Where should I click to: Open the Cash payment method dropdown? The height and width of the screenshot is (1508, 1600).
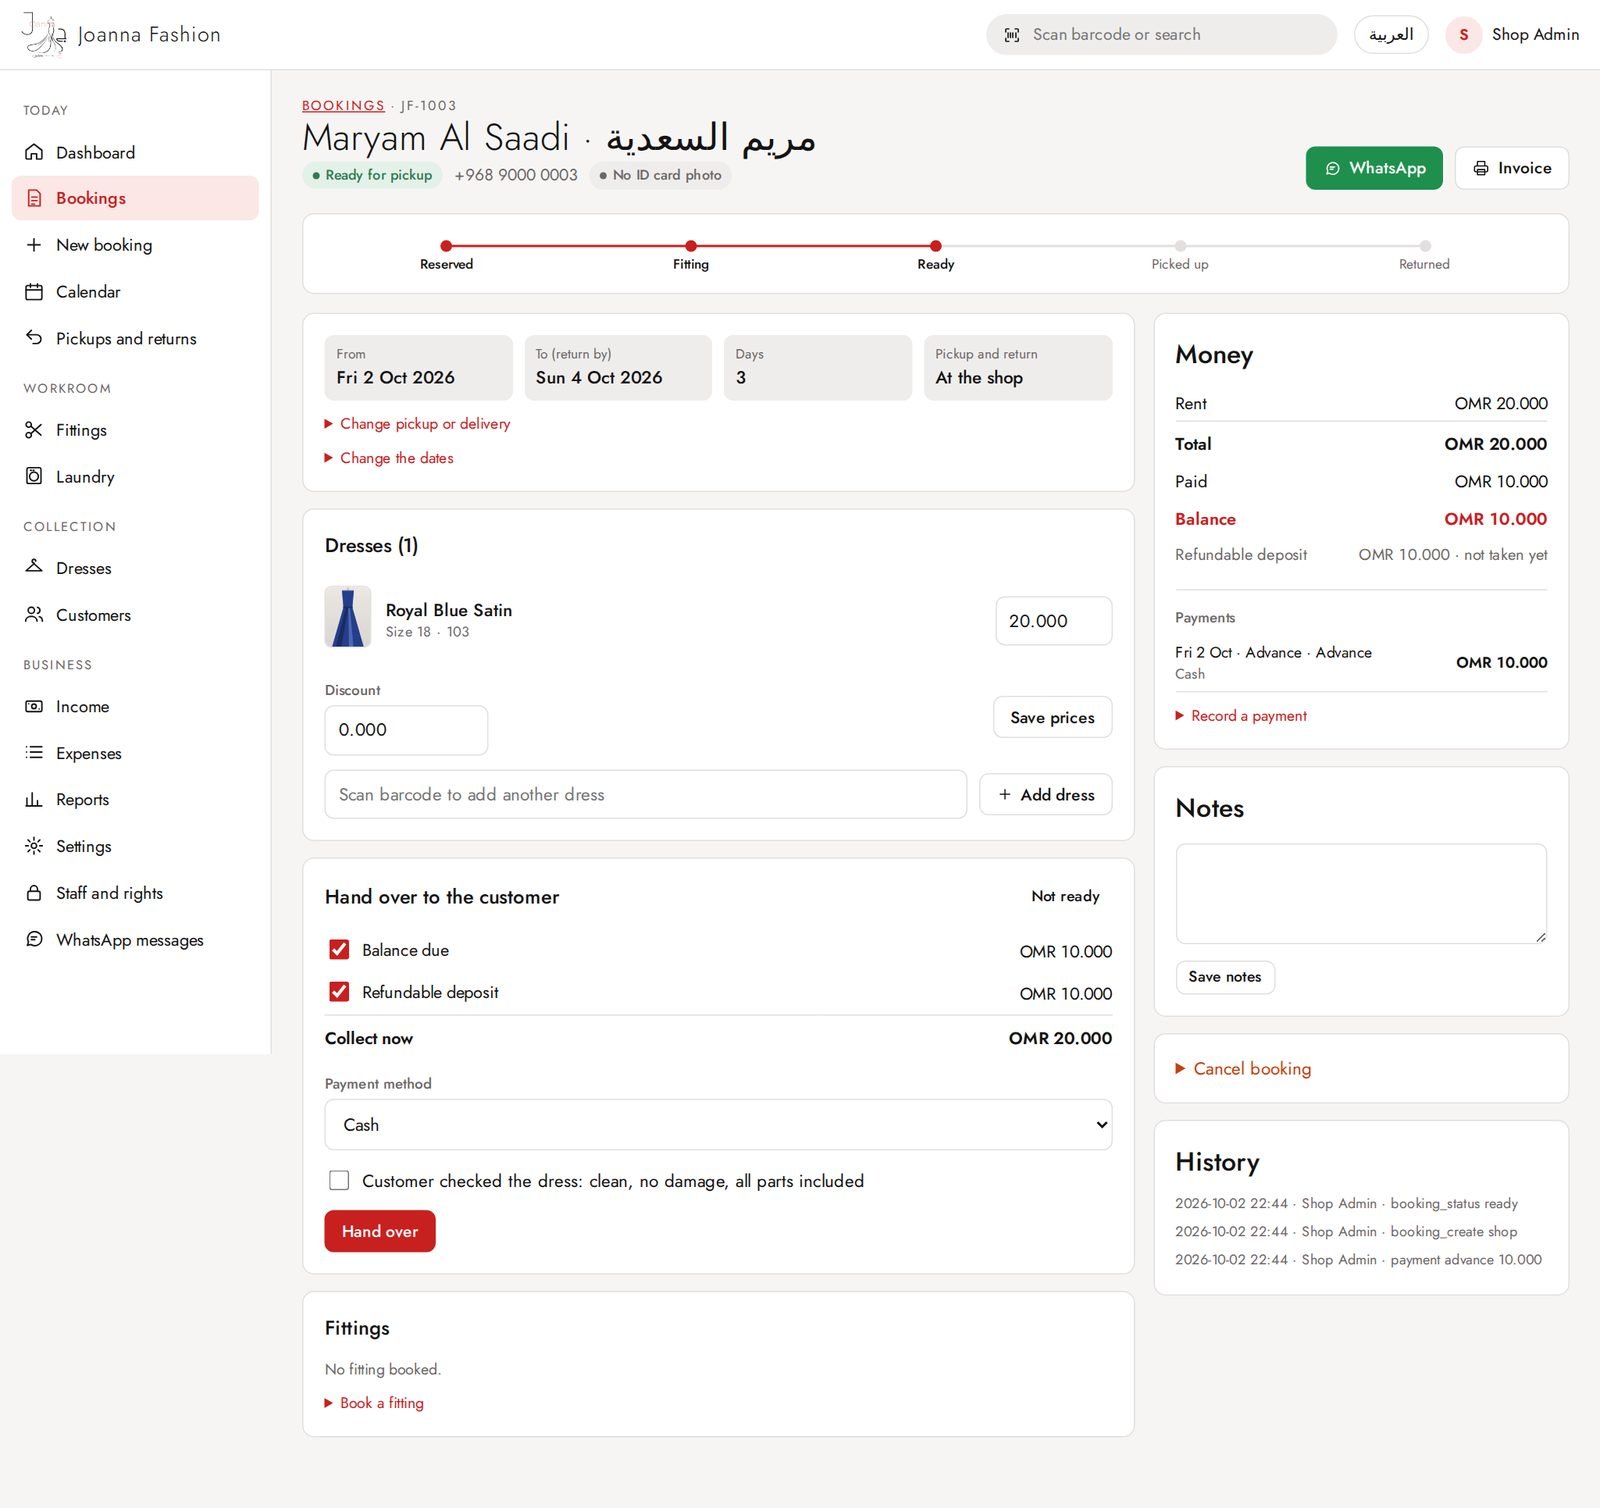coord(718,1125)
